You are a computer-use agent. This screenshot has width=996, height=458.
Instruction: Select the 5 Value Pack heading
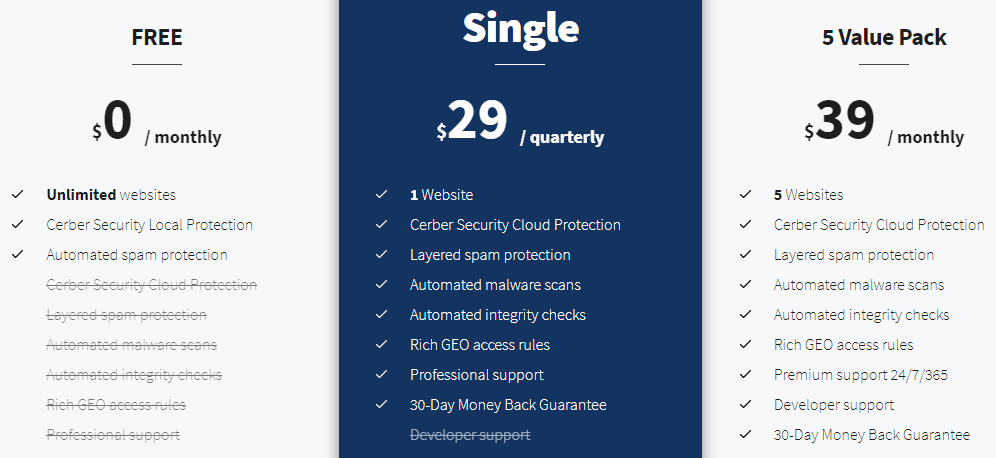(884, 38)
